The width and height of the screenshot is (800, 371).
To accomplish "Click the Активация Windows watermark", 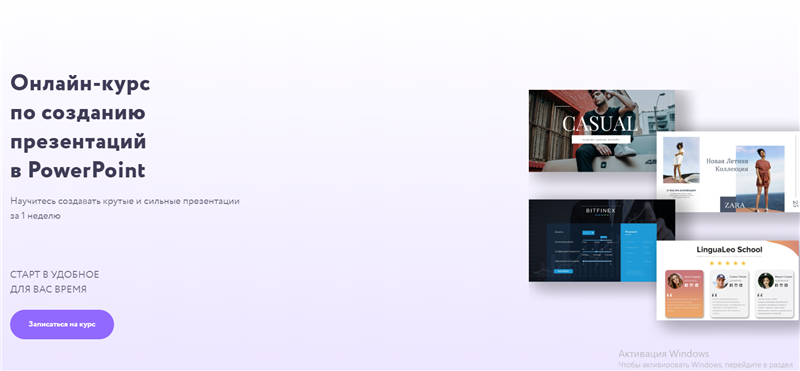I will coord(663,354).
